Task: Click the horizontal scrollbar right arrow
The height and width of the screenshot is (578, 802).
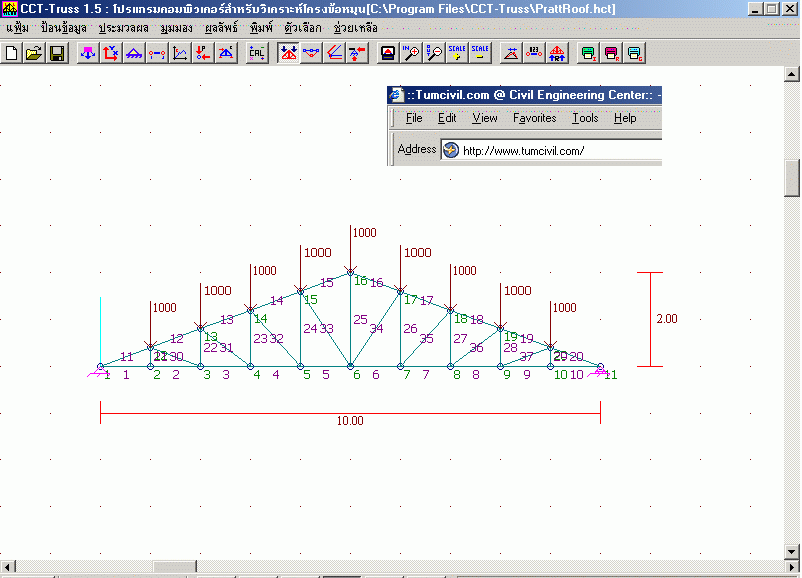Action: click(x=792, y=566)
